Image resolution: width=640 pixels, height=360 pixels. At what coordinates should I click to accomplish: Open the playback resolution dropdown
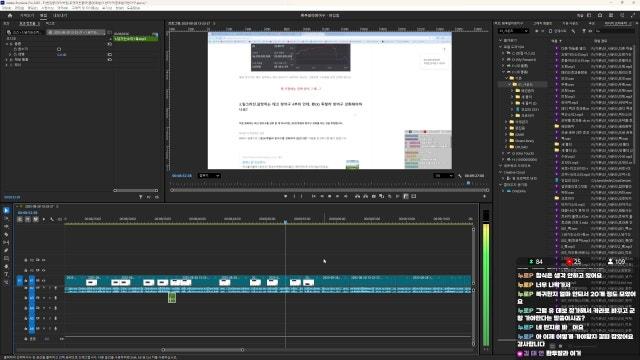[443, 176]
